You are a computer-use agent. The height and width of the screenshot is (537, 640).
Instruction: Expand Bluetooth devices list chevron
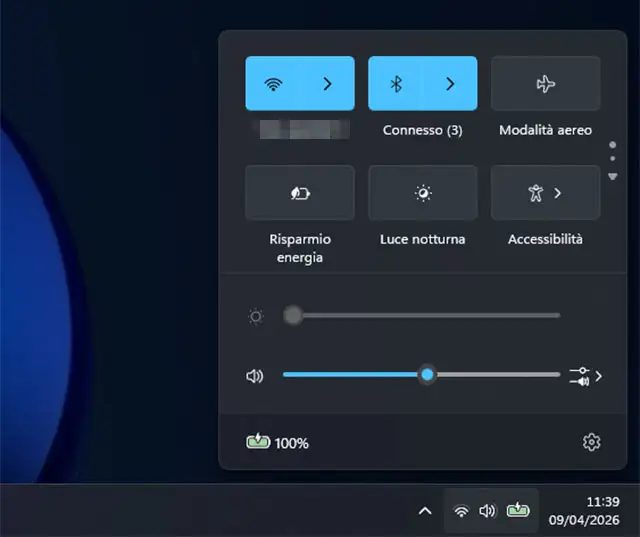[x=450, y=84]
